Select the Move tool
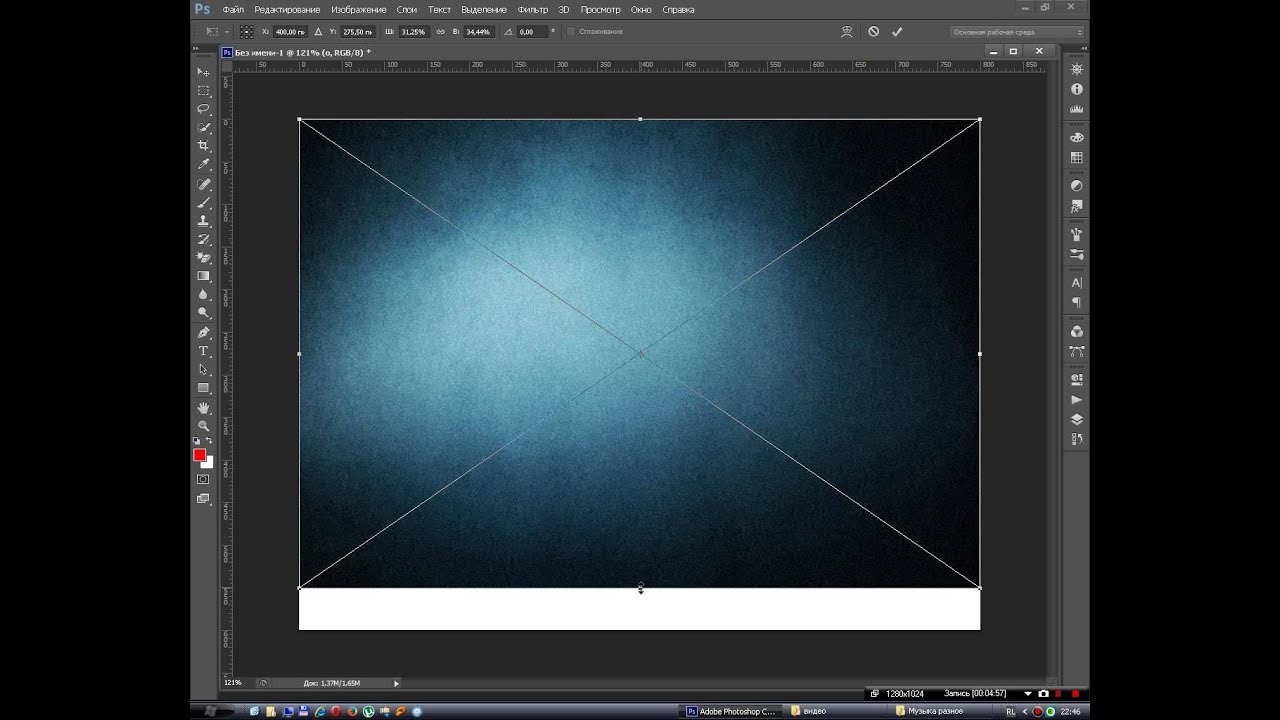 click(x=204, y=72)
